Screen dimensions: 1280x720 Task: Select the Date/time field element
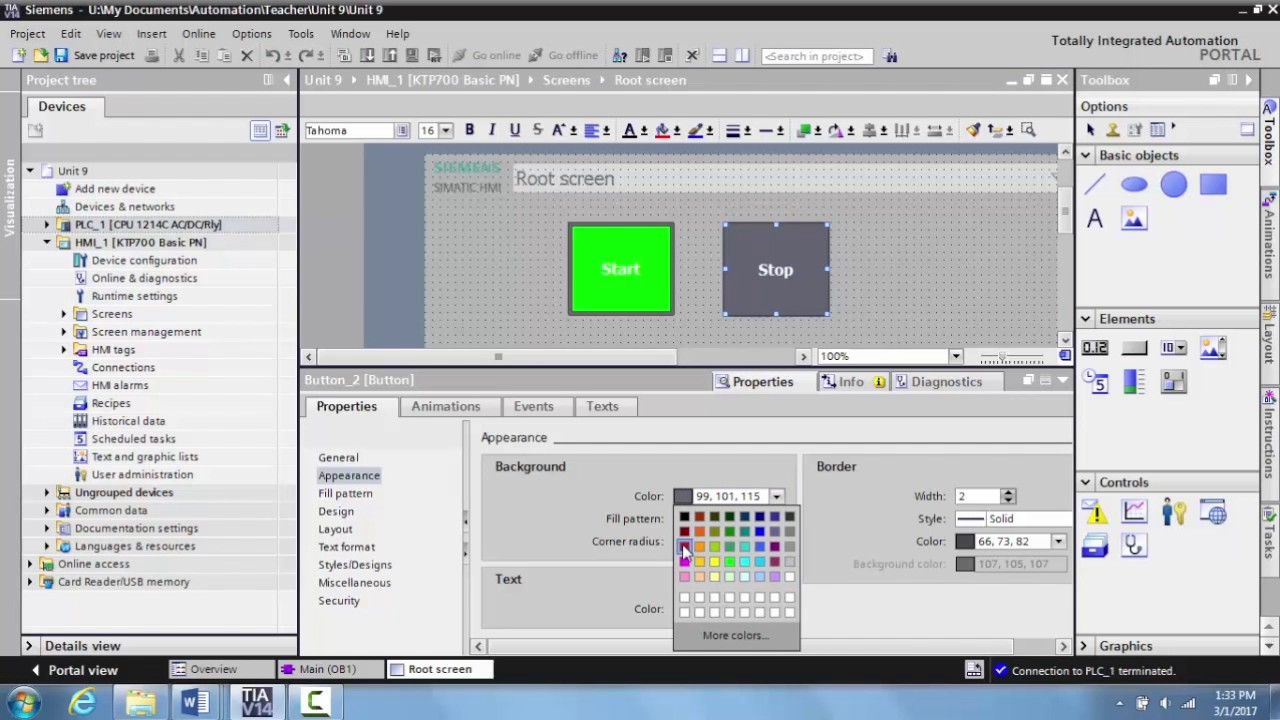click(x=1095, y=382)
